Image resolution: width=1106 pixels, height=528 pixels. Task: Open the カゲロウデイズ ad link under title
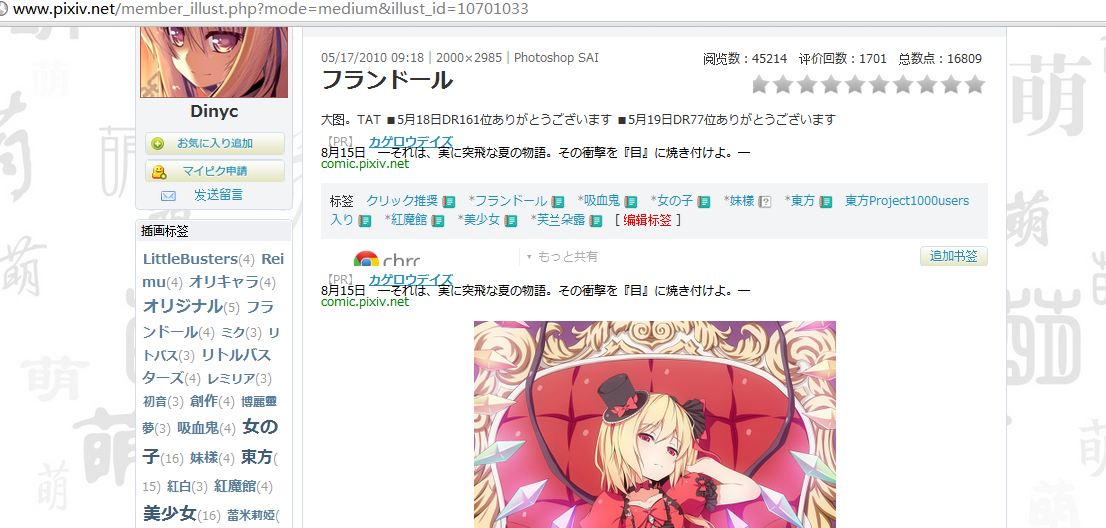411,142
